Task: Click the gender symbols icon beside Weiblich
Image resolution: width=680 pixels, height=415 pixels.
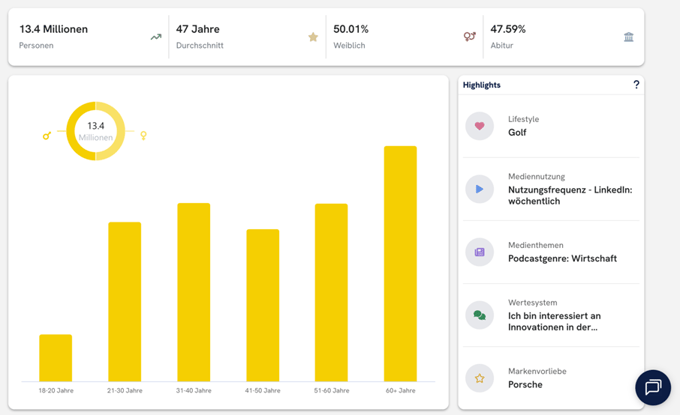Action: click(x=469, y=37)
